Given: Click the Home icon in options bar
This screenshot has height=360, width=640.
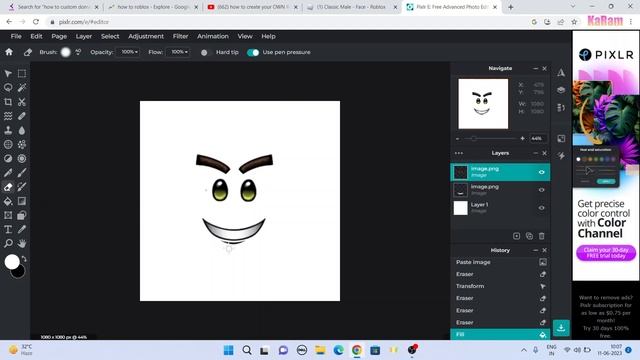Looking at the screenshot, I should (9, 52).
